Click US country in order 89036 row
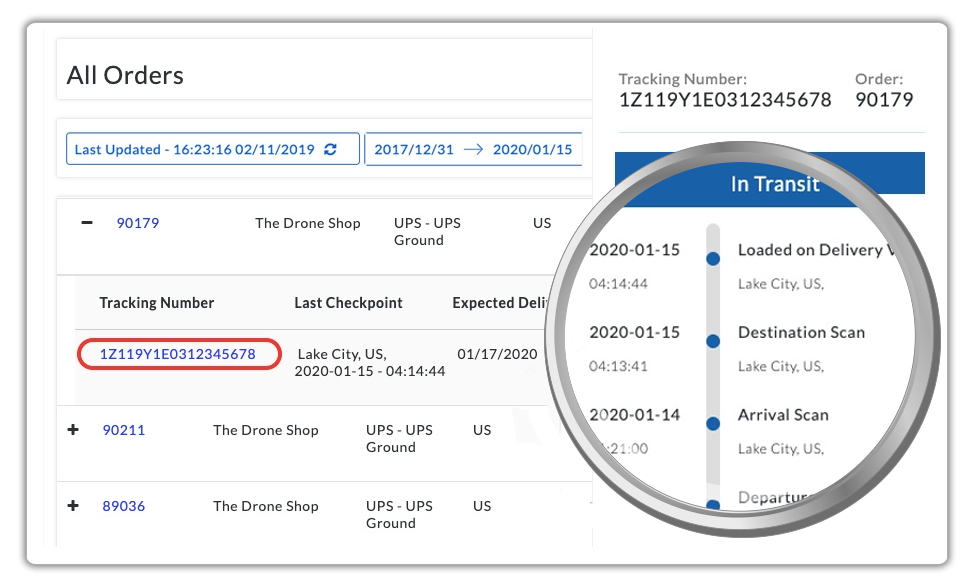Image resolution: width=972 pixels, height=586 pixels. 482,506
